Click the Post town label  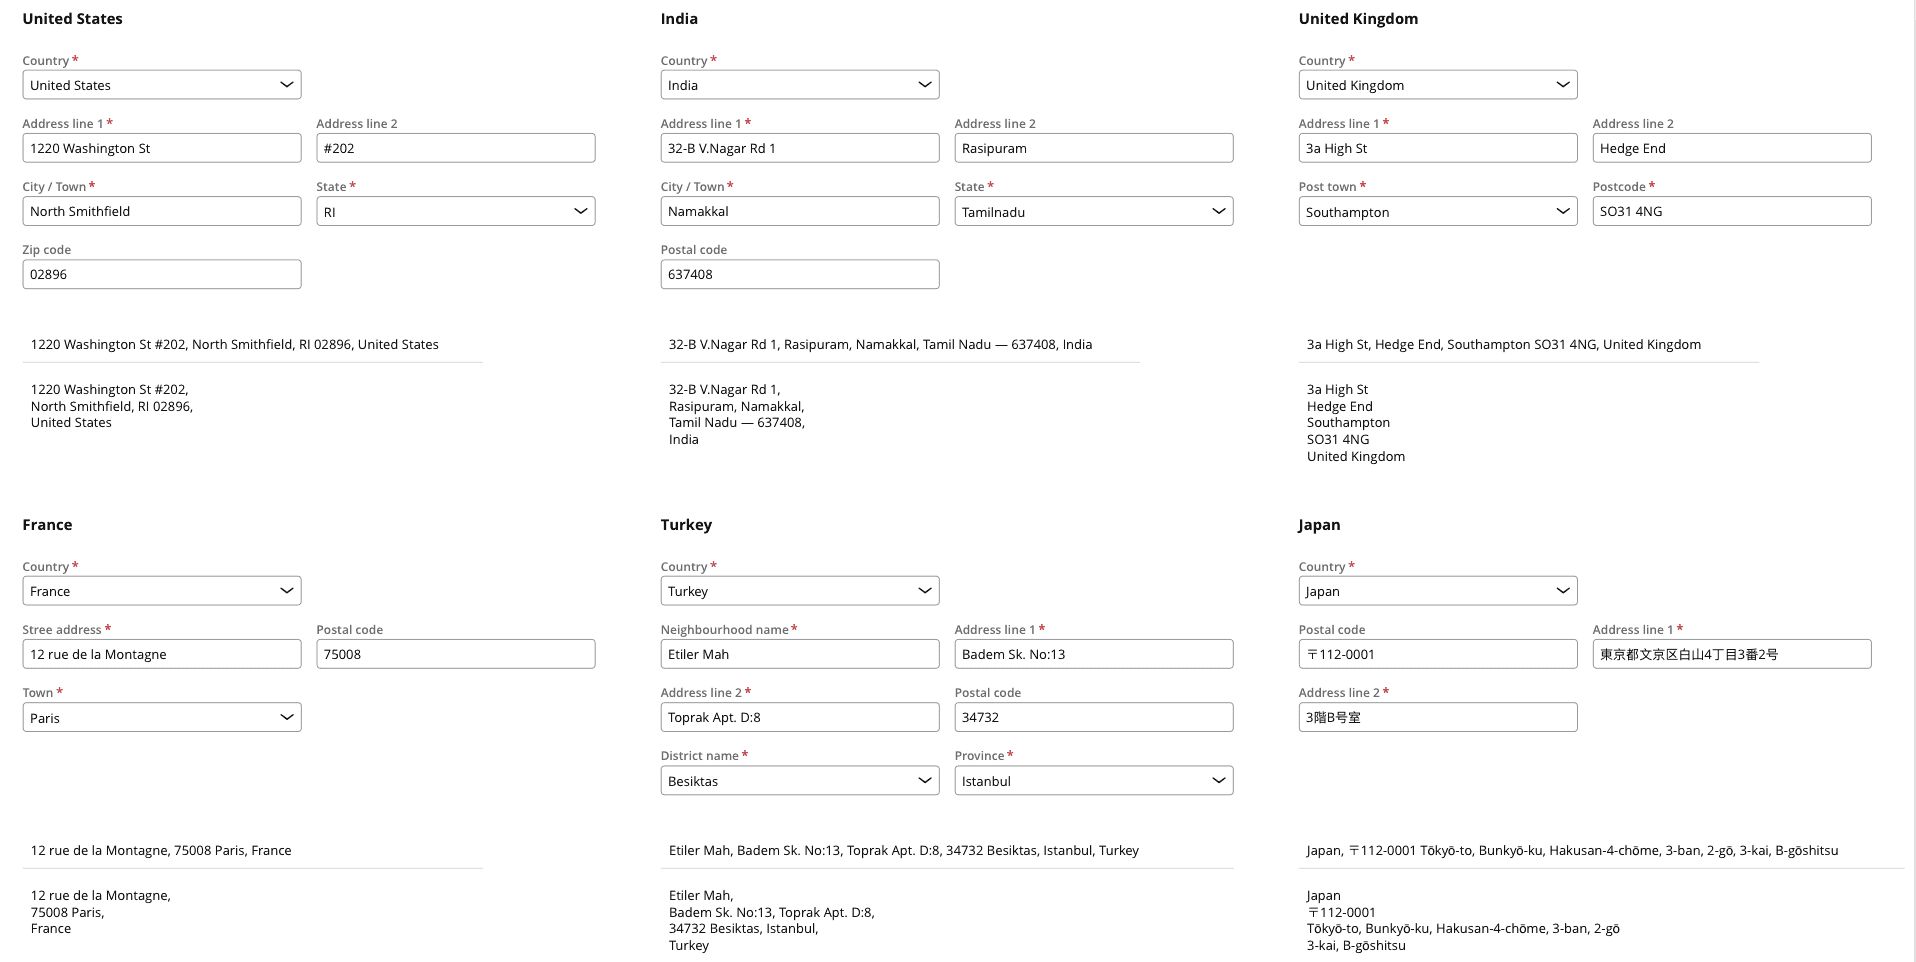[1328, 187]
